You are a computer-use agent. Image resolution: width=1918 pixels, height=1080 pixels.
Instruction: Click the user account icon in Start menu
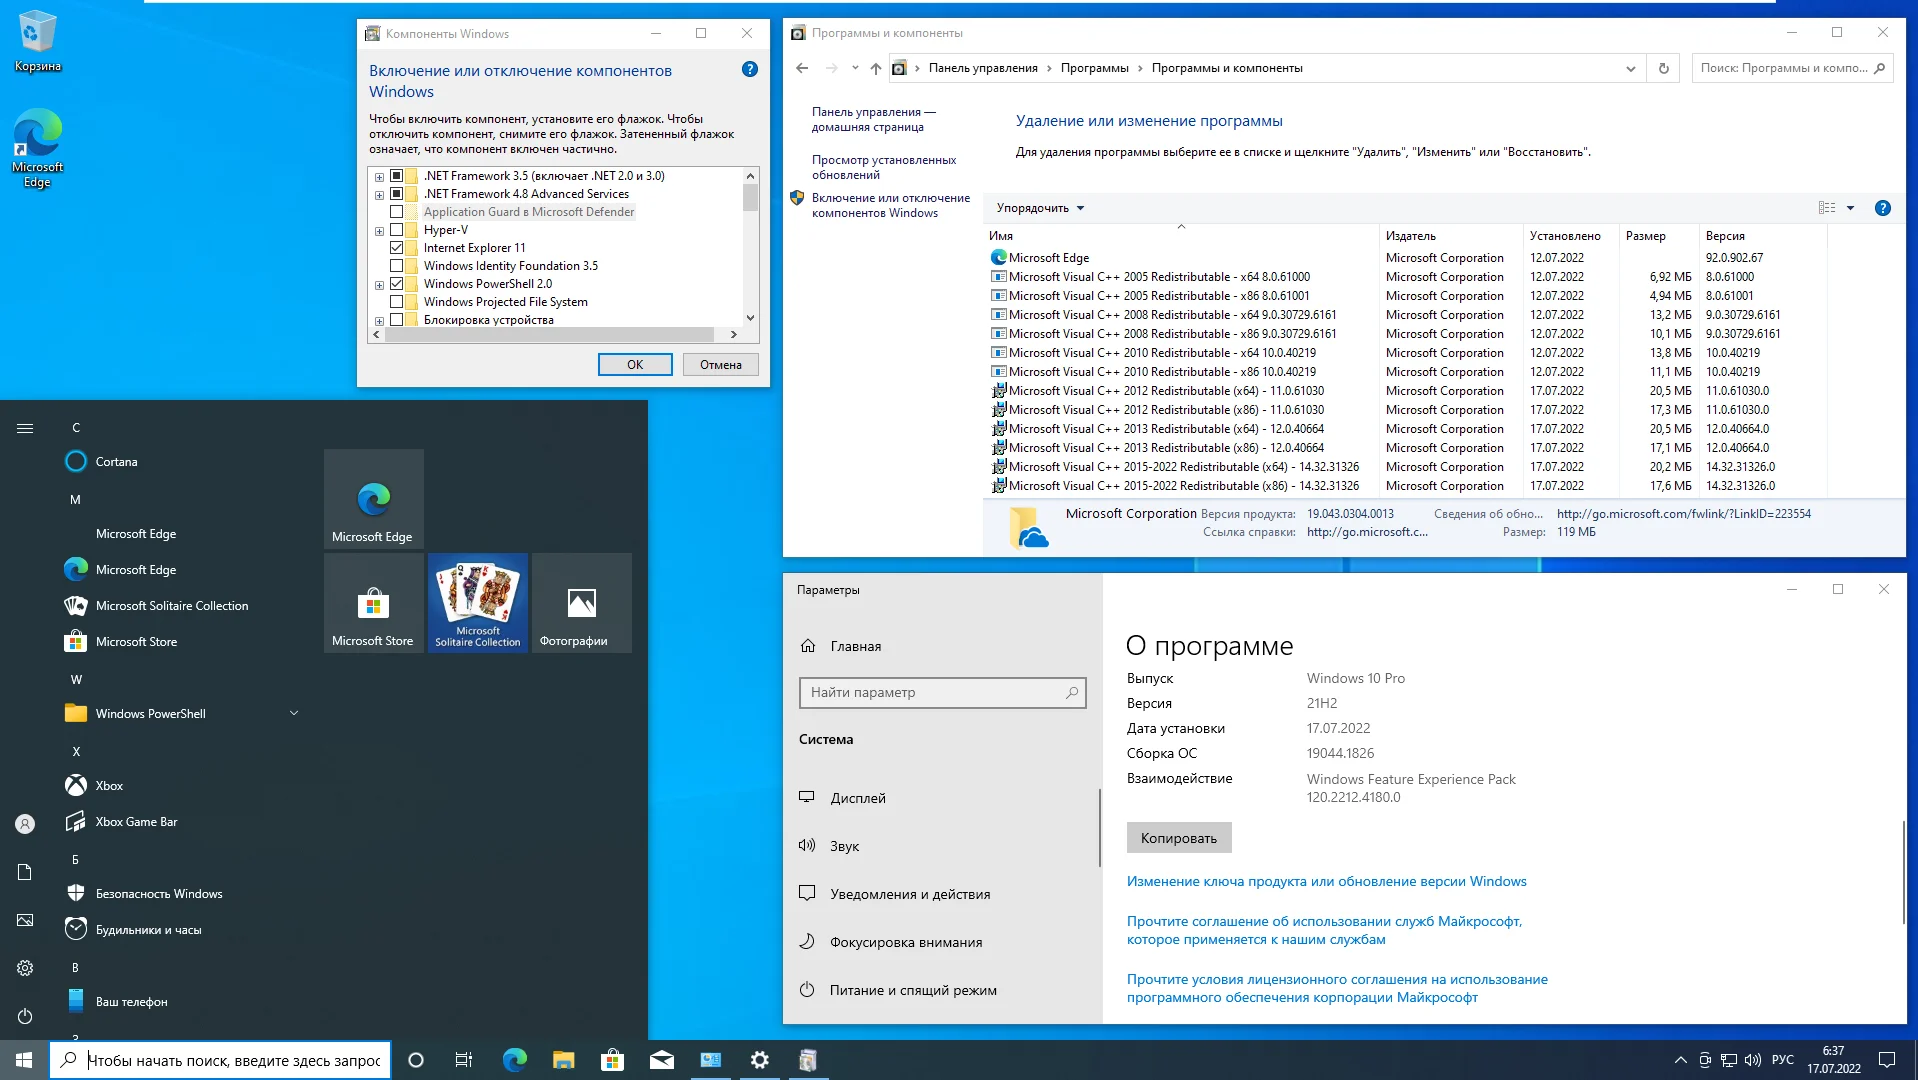tap(25, 824)
